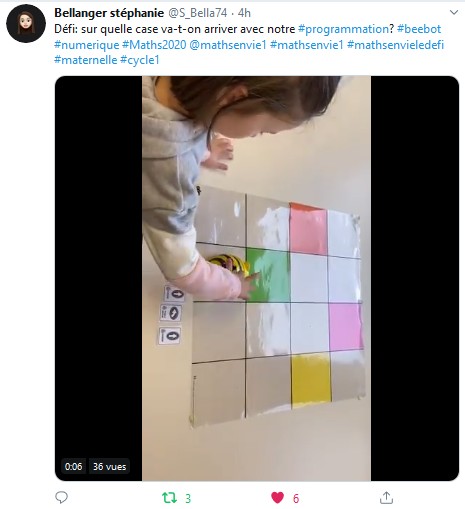
Task: Click the reply speech bubble icon
Action: (61, 498)
